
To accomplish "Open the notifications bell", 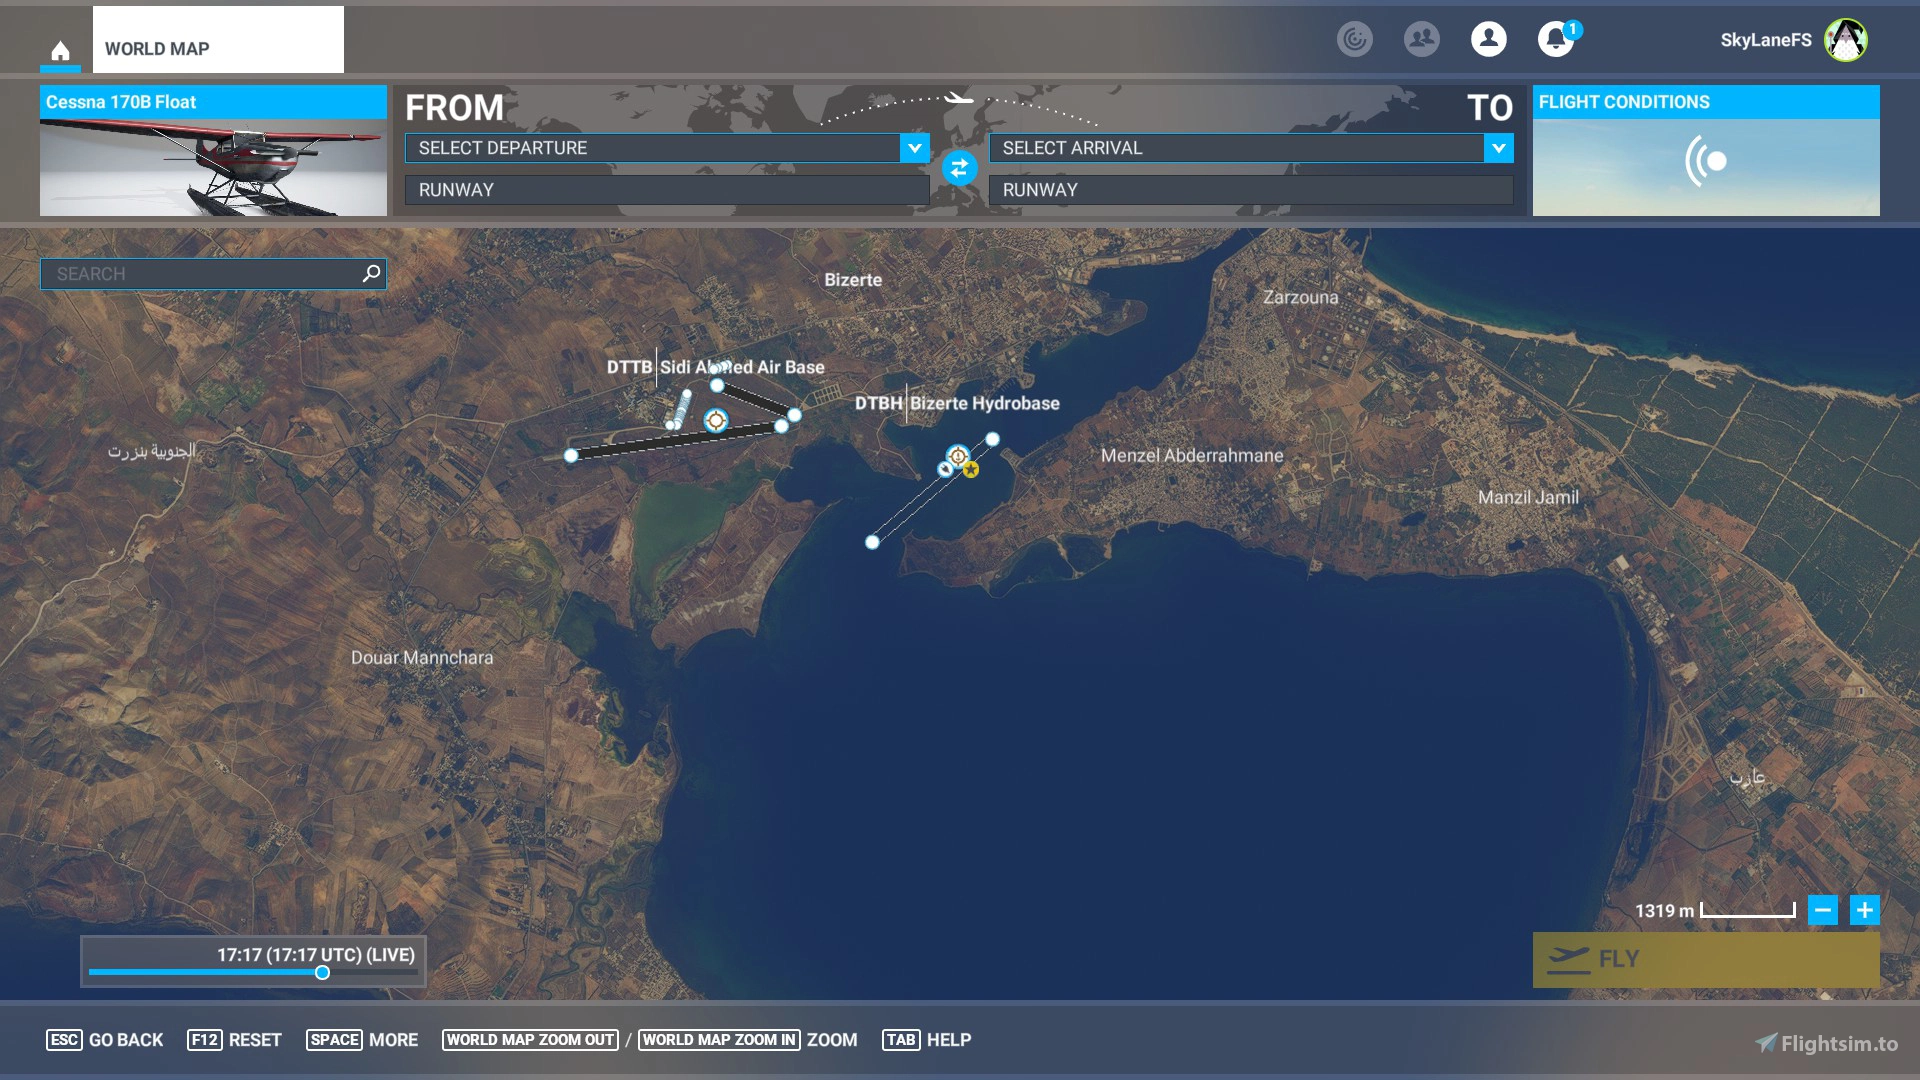I will [x=1556, y=39].
